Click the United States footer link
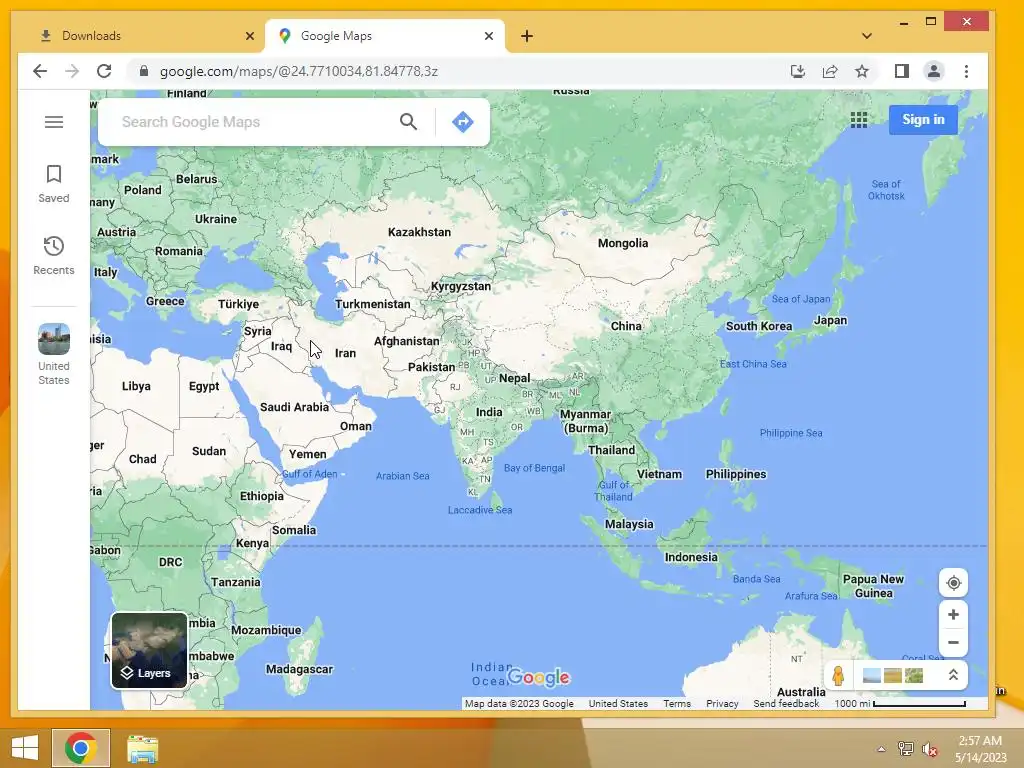This screenshot has width=1024, height=768. point(618,703)
